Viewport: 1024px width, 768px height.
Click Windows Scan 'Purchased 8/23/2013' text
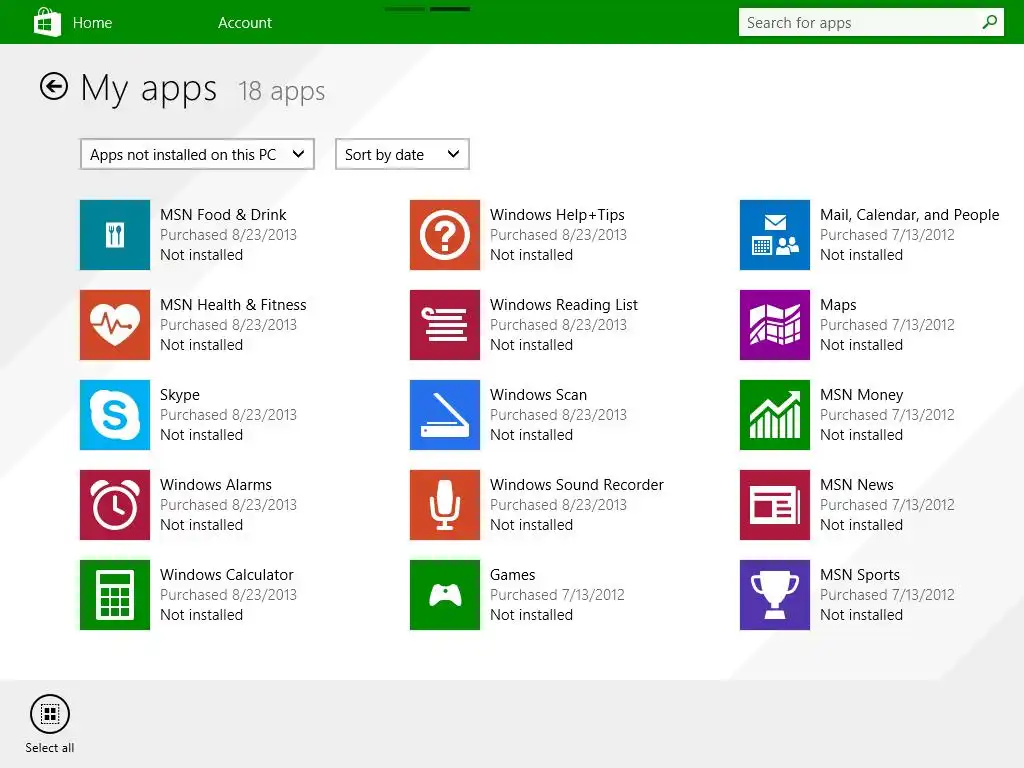(558, 415)
